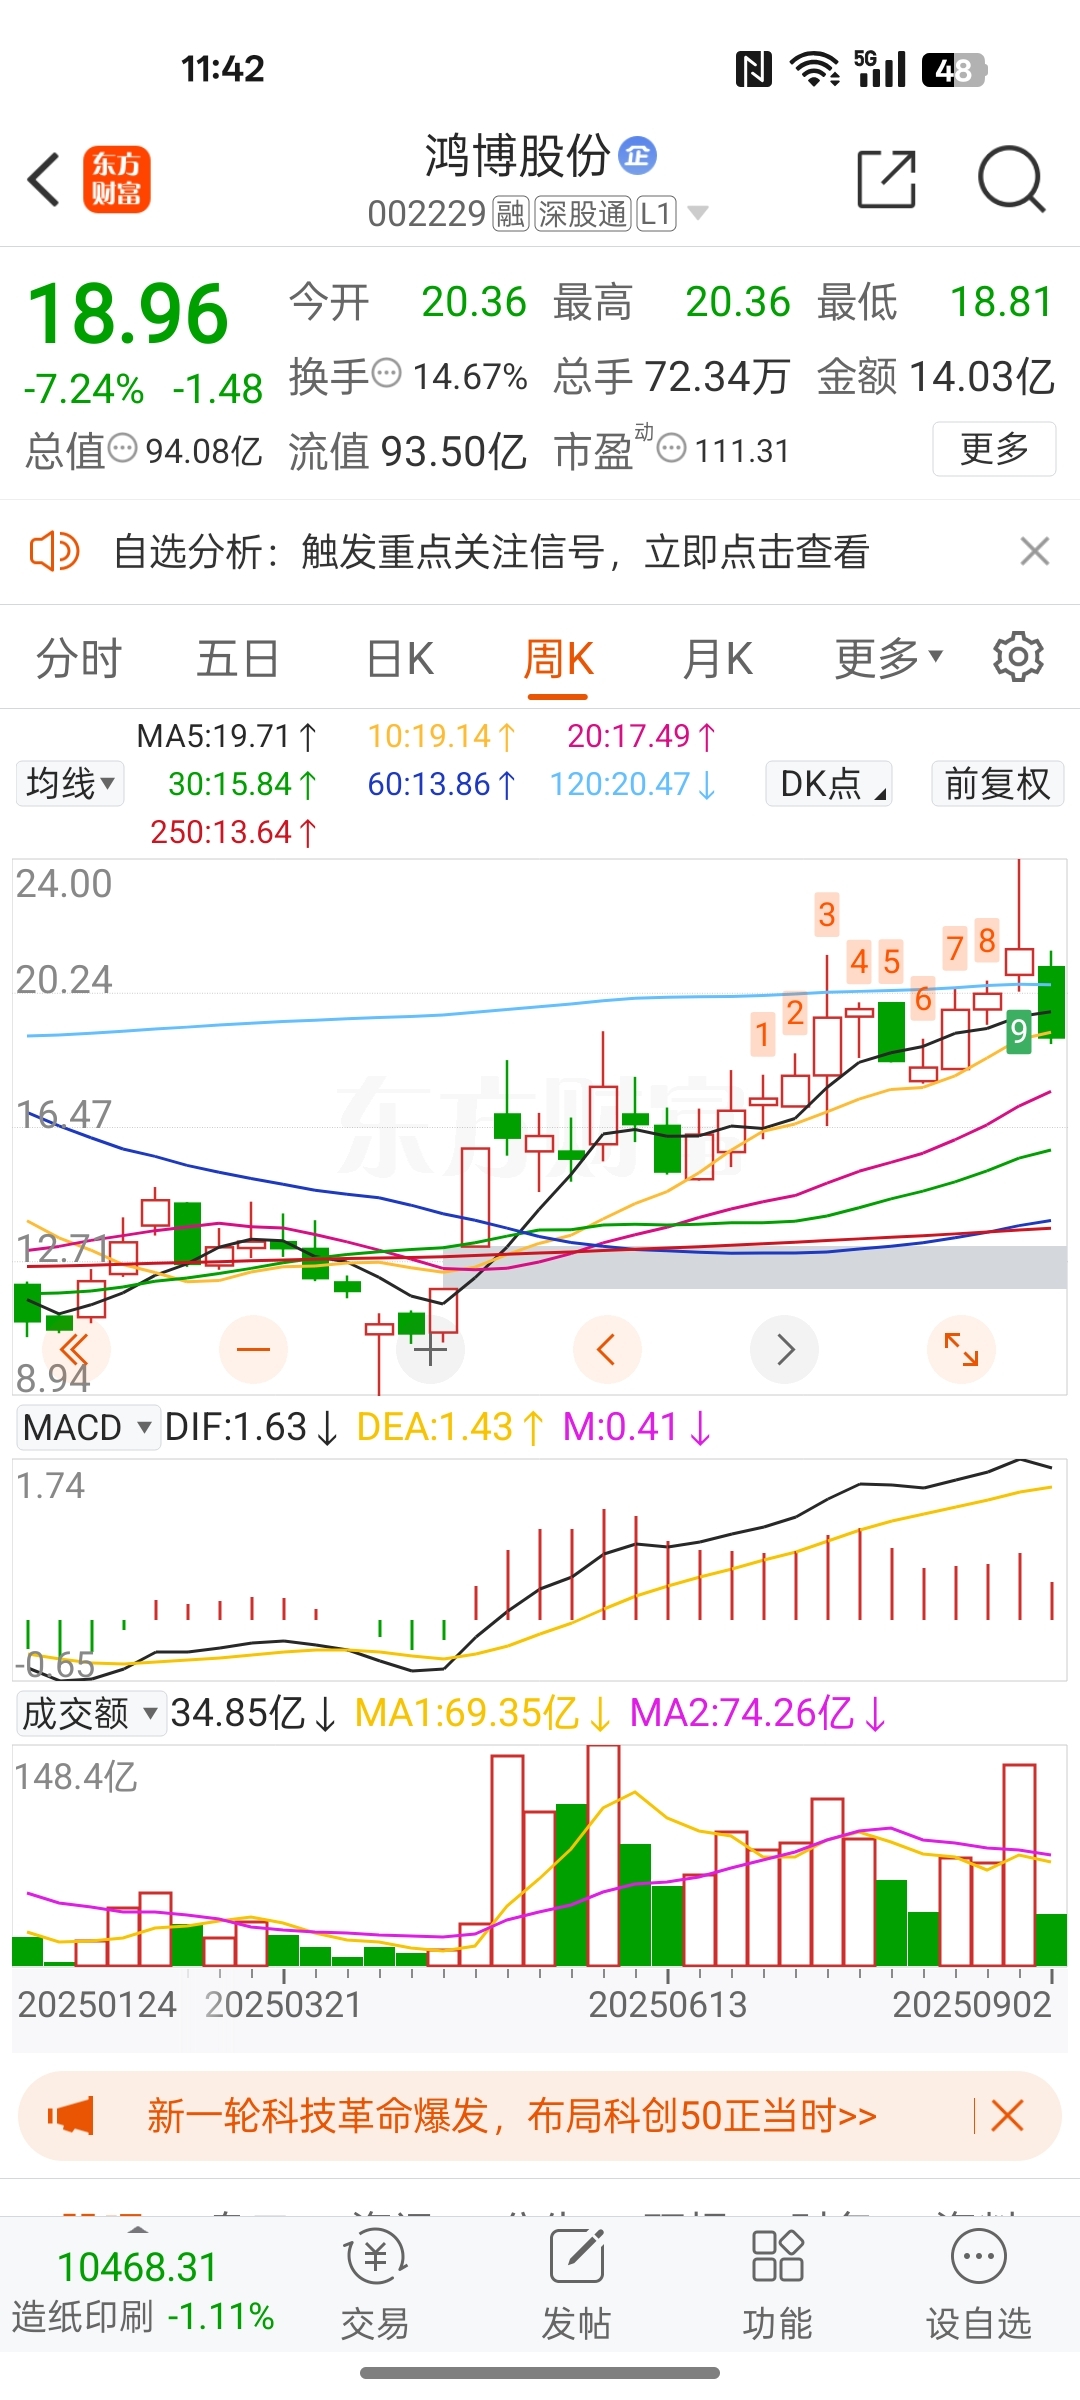Open the search magnifier icon

tap(1011, 180)
